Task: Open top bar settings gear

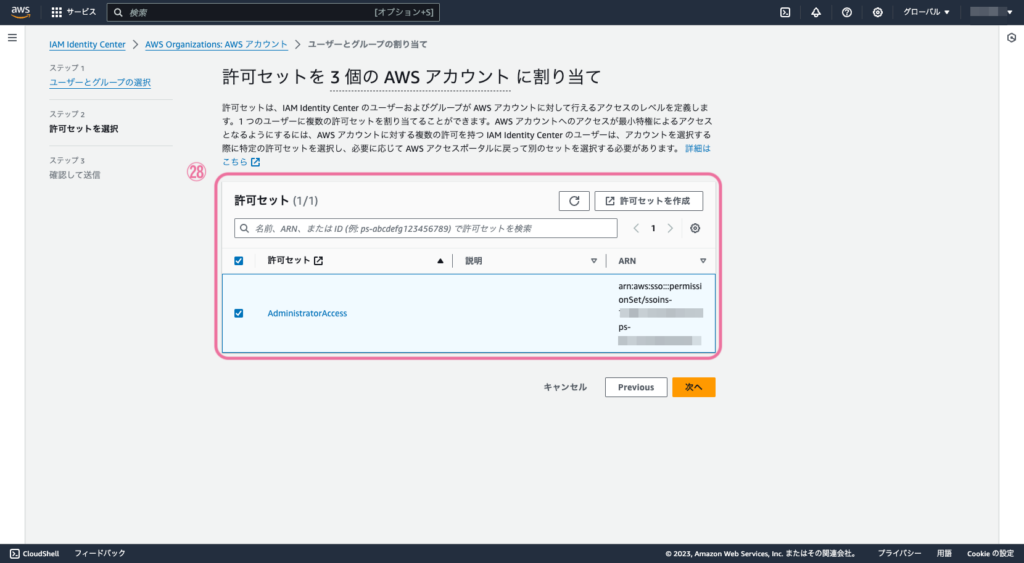Action: (877, 12)
